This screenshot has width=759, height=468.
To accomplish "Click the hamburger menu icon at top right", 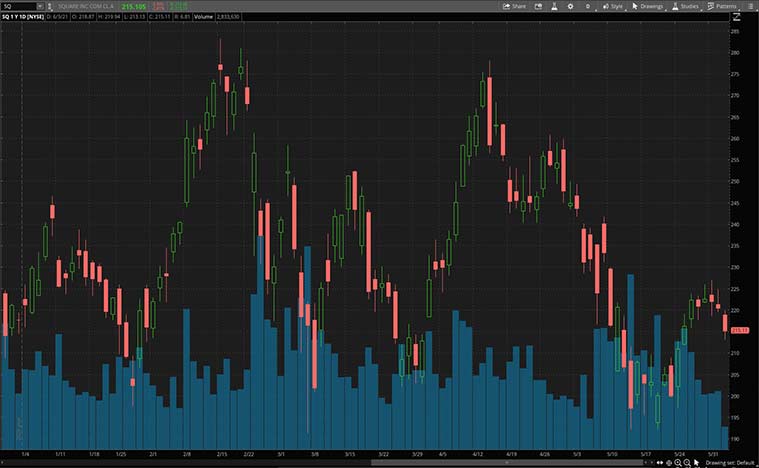I will [x=750, y=6].
